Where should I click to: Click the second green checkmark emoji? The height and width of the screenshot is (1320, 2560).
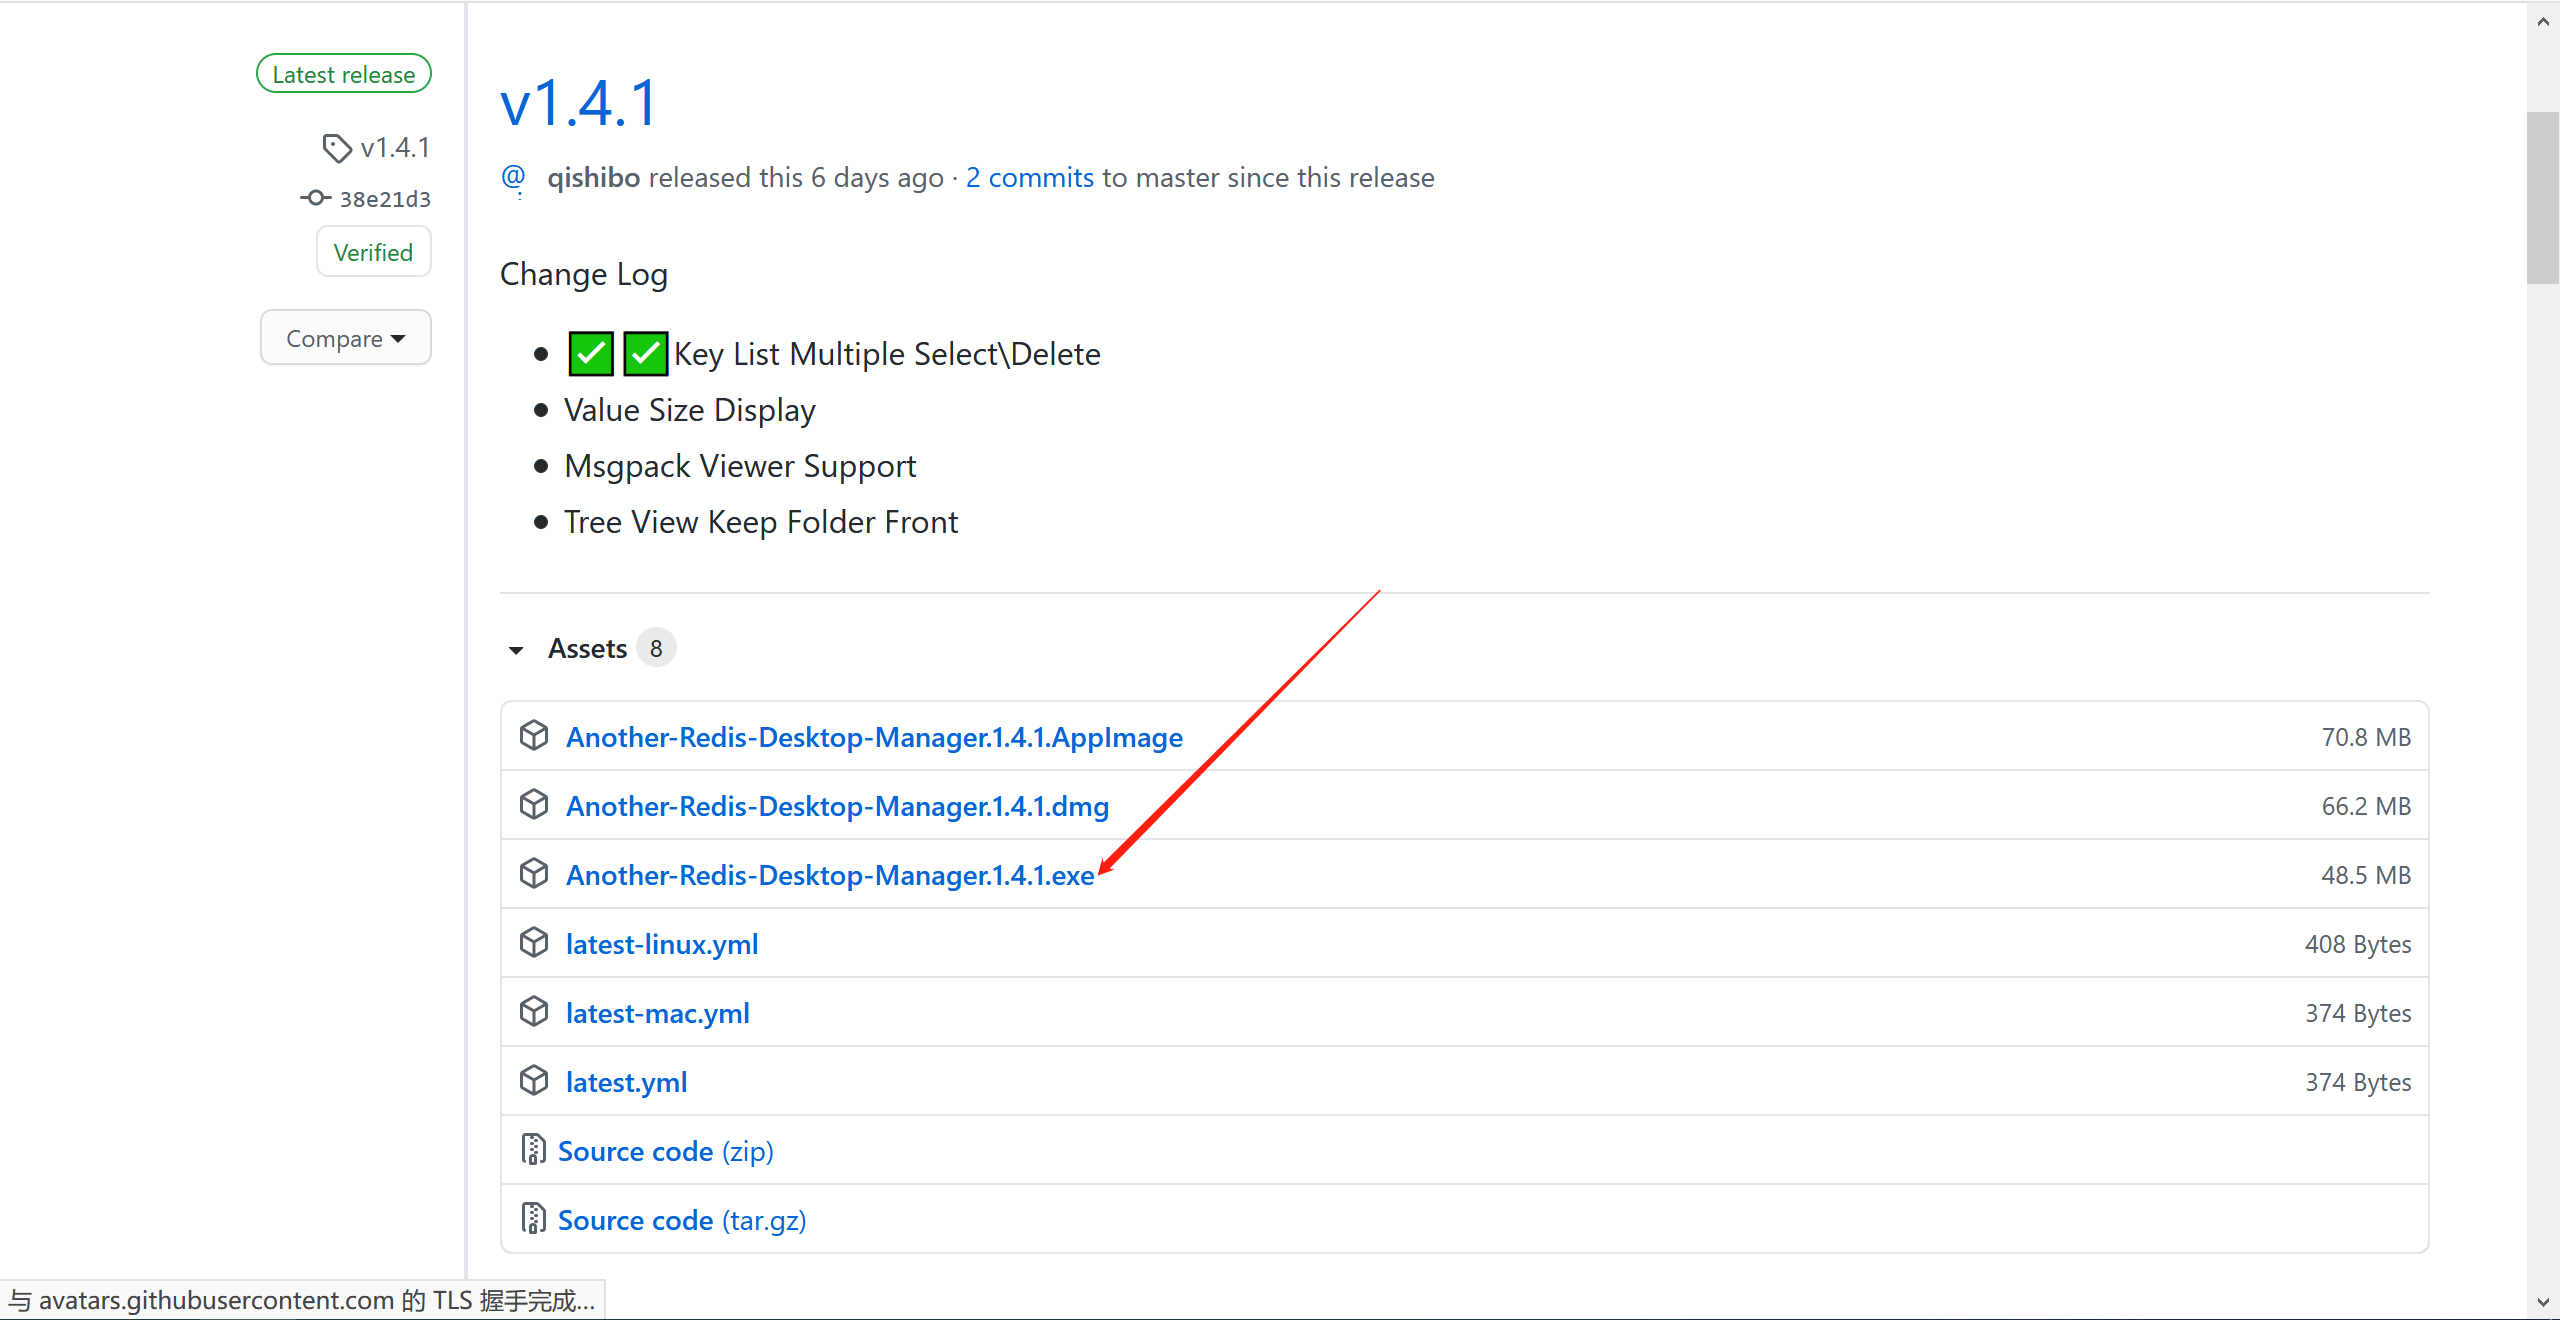point(645,353)
